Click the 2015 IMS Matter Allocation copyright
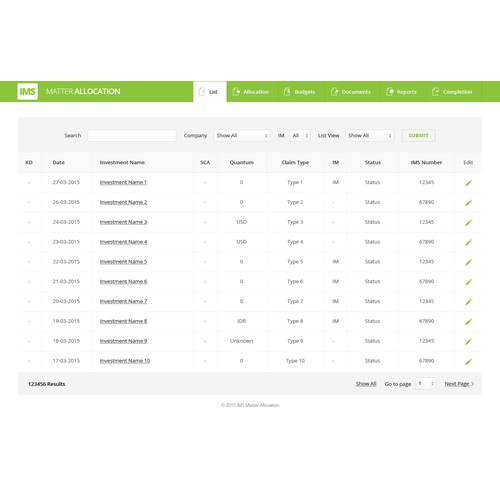500x500 pixels. (x=250, y=405)
